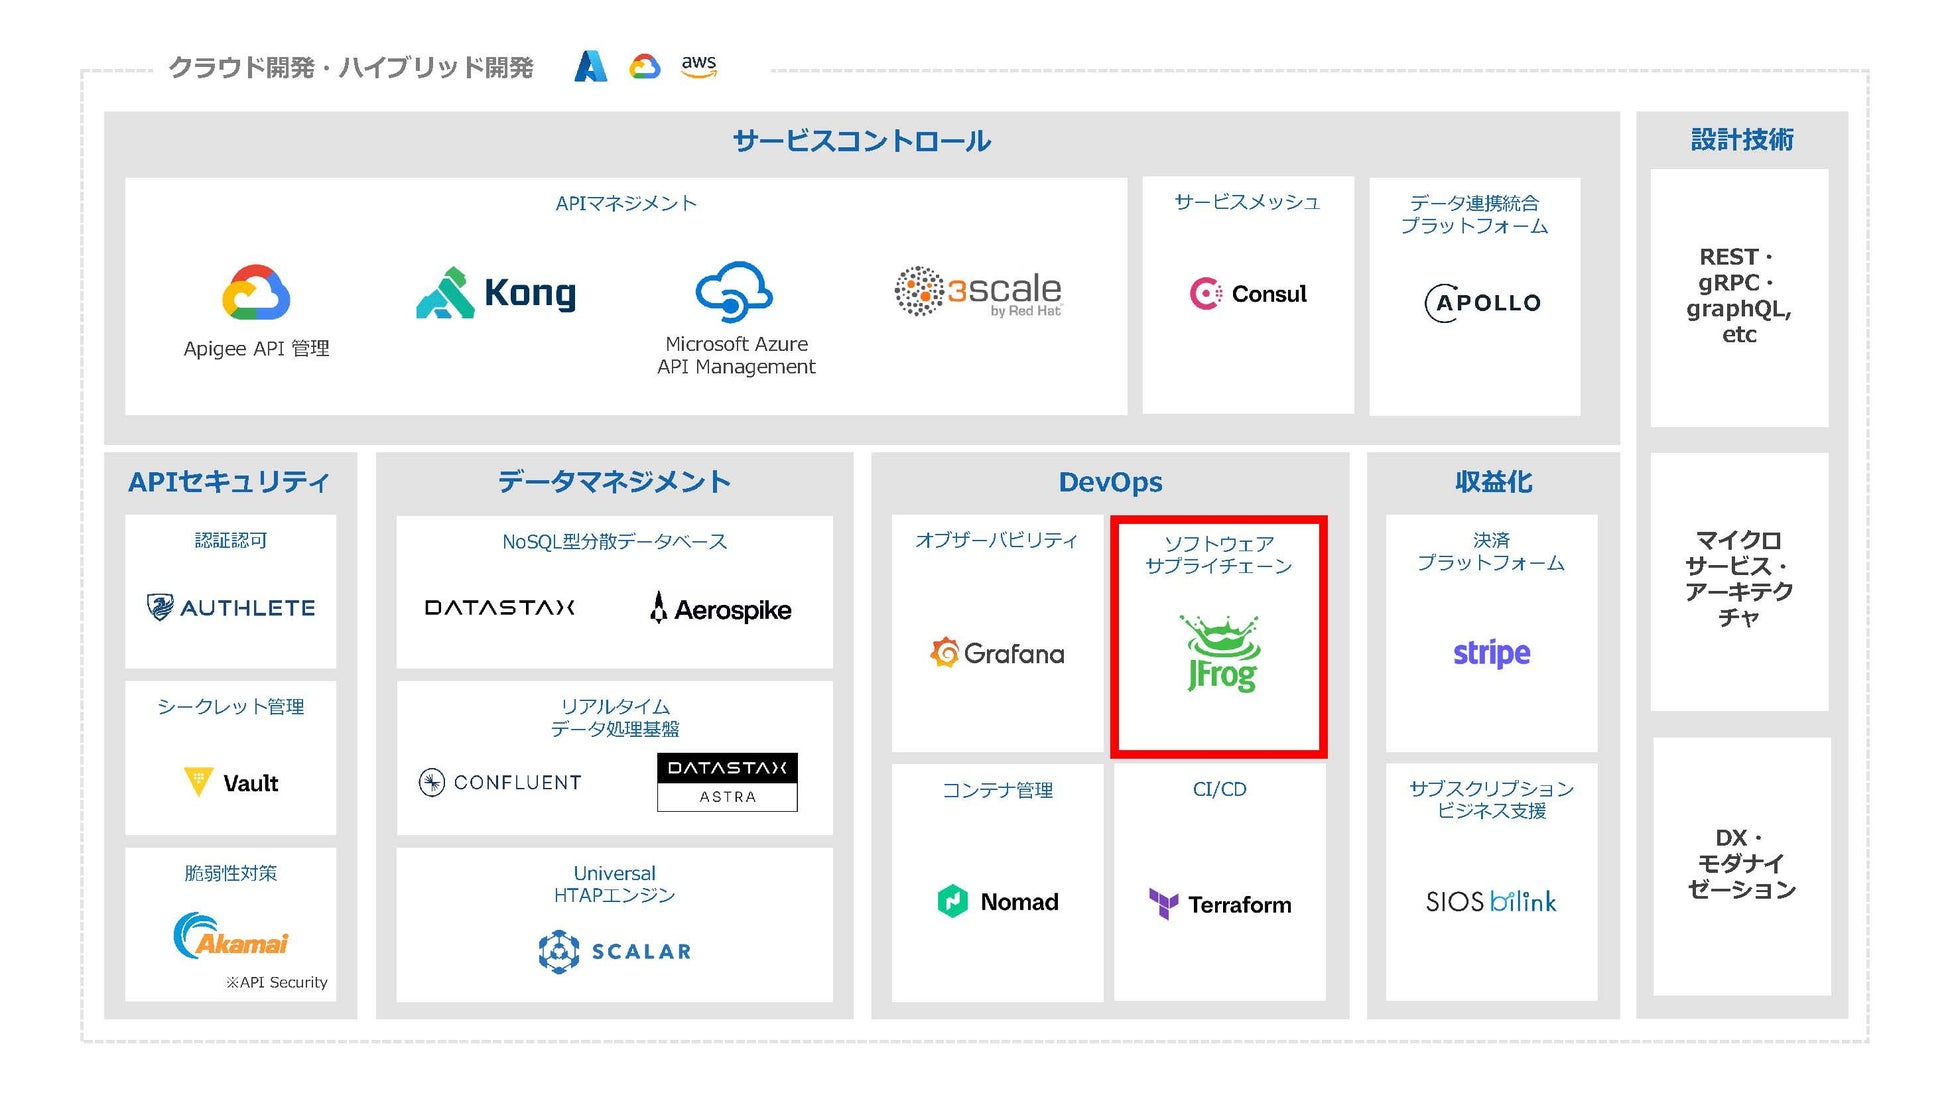Click the Nomad logo

tap(997, 901)
